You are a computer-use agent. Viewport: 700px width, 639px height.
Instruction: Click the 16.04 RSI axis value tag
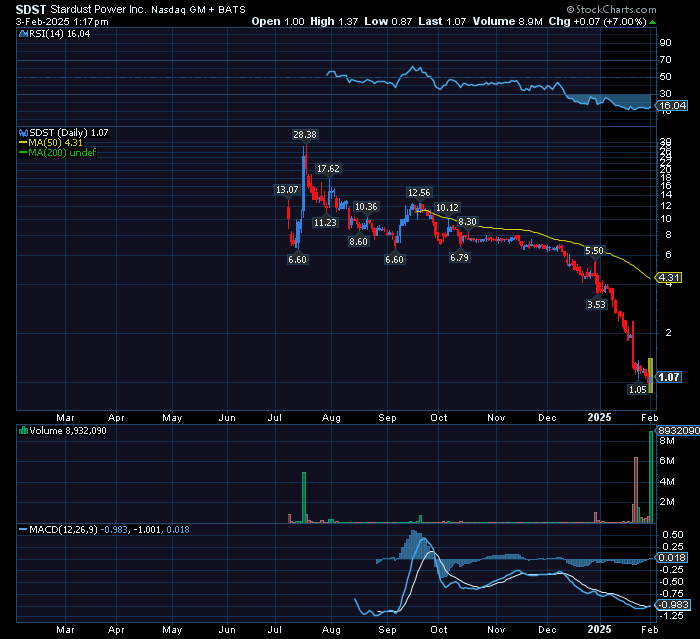click(x=672, y=105)
